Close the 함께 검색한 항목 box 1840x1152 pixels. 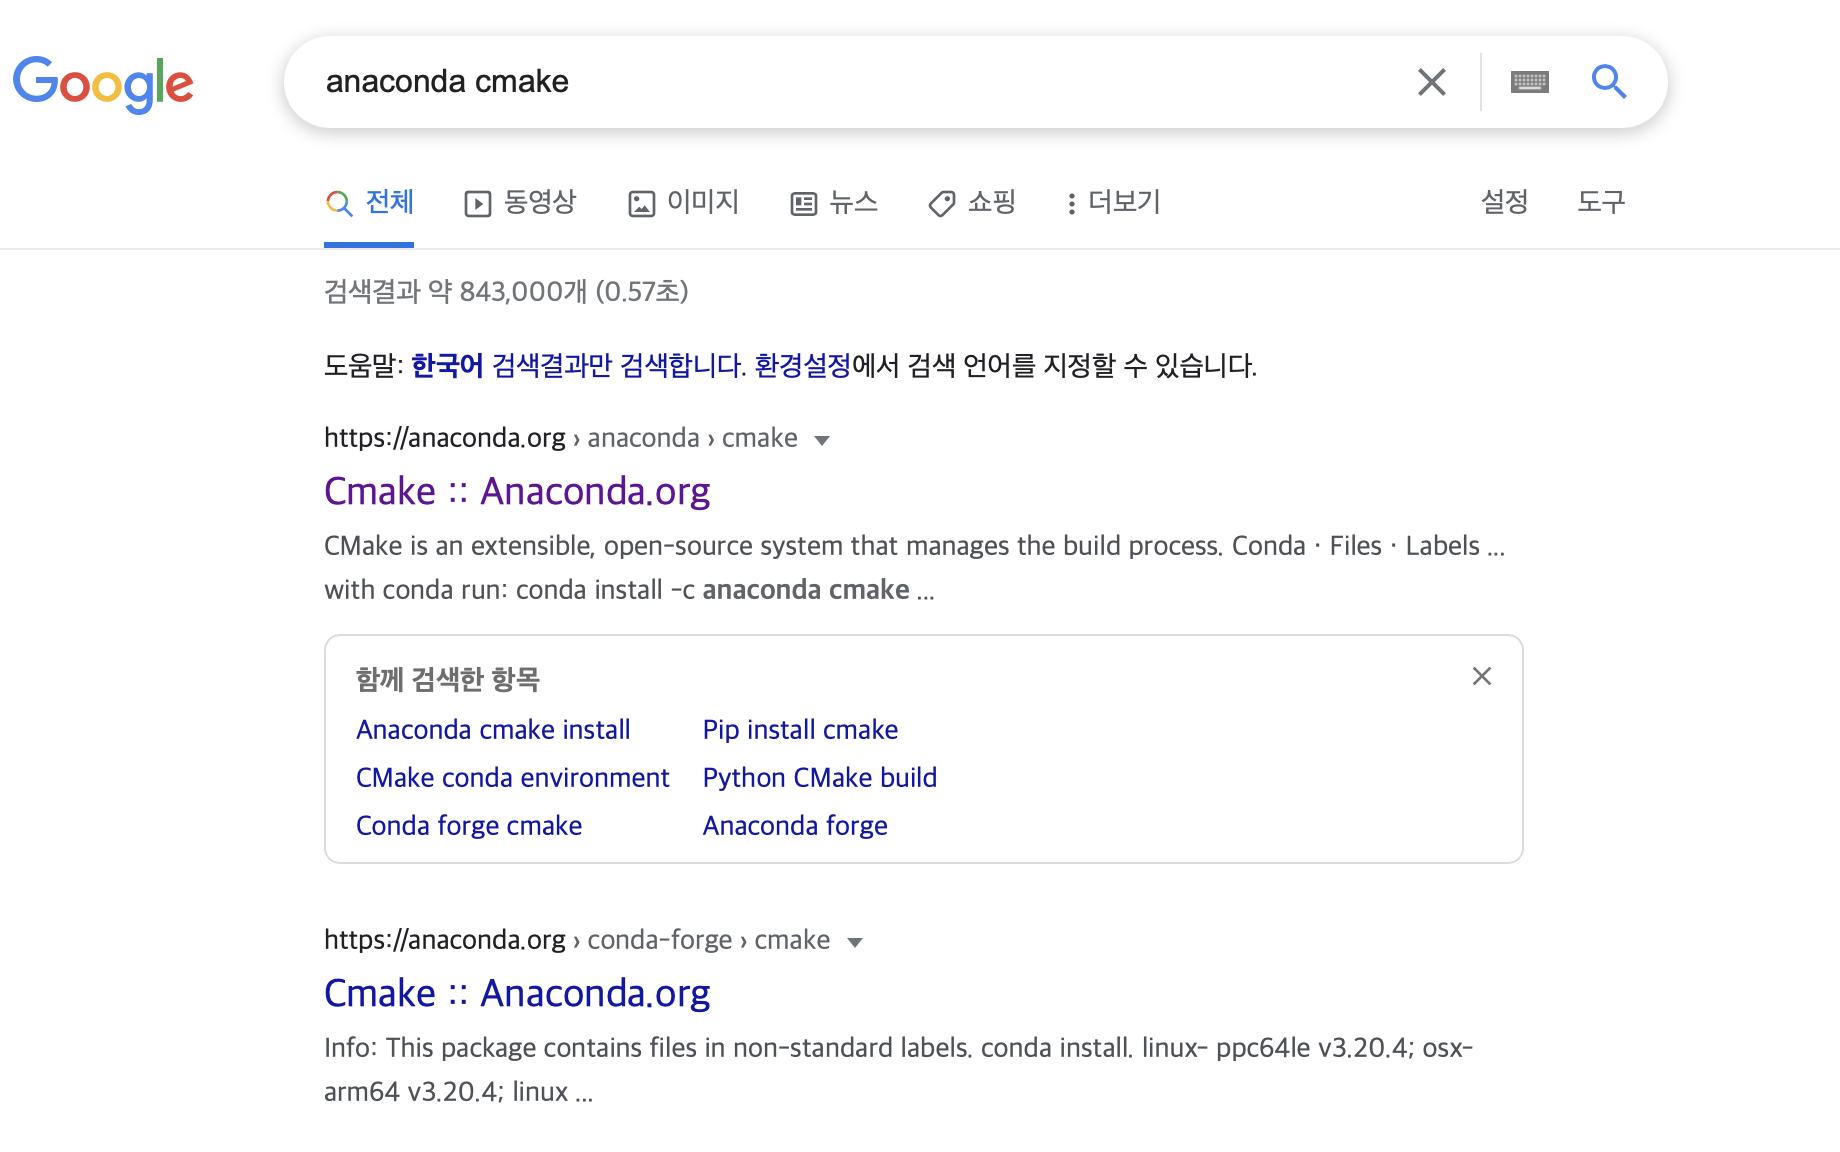[x=1482, y=677]
